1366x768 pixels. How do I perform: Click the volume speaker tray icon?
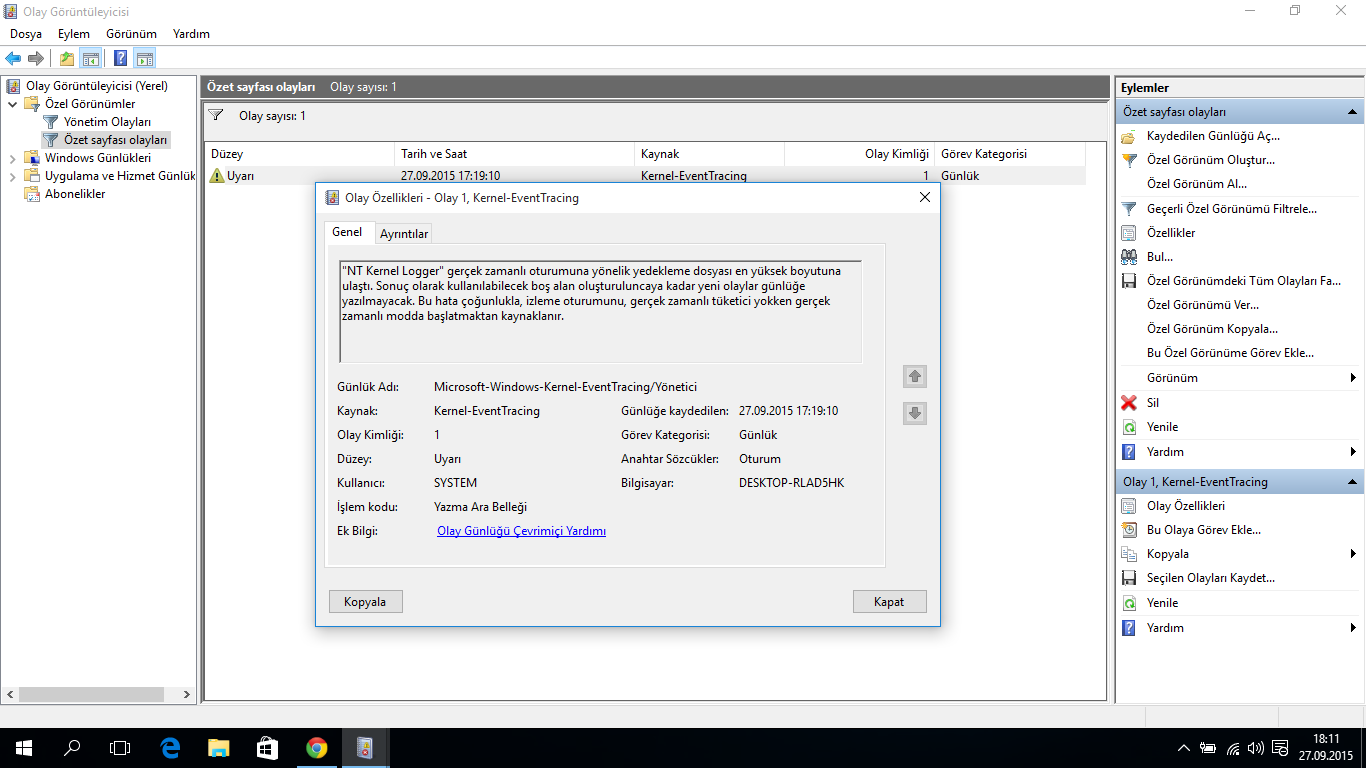coord(1256,748)
